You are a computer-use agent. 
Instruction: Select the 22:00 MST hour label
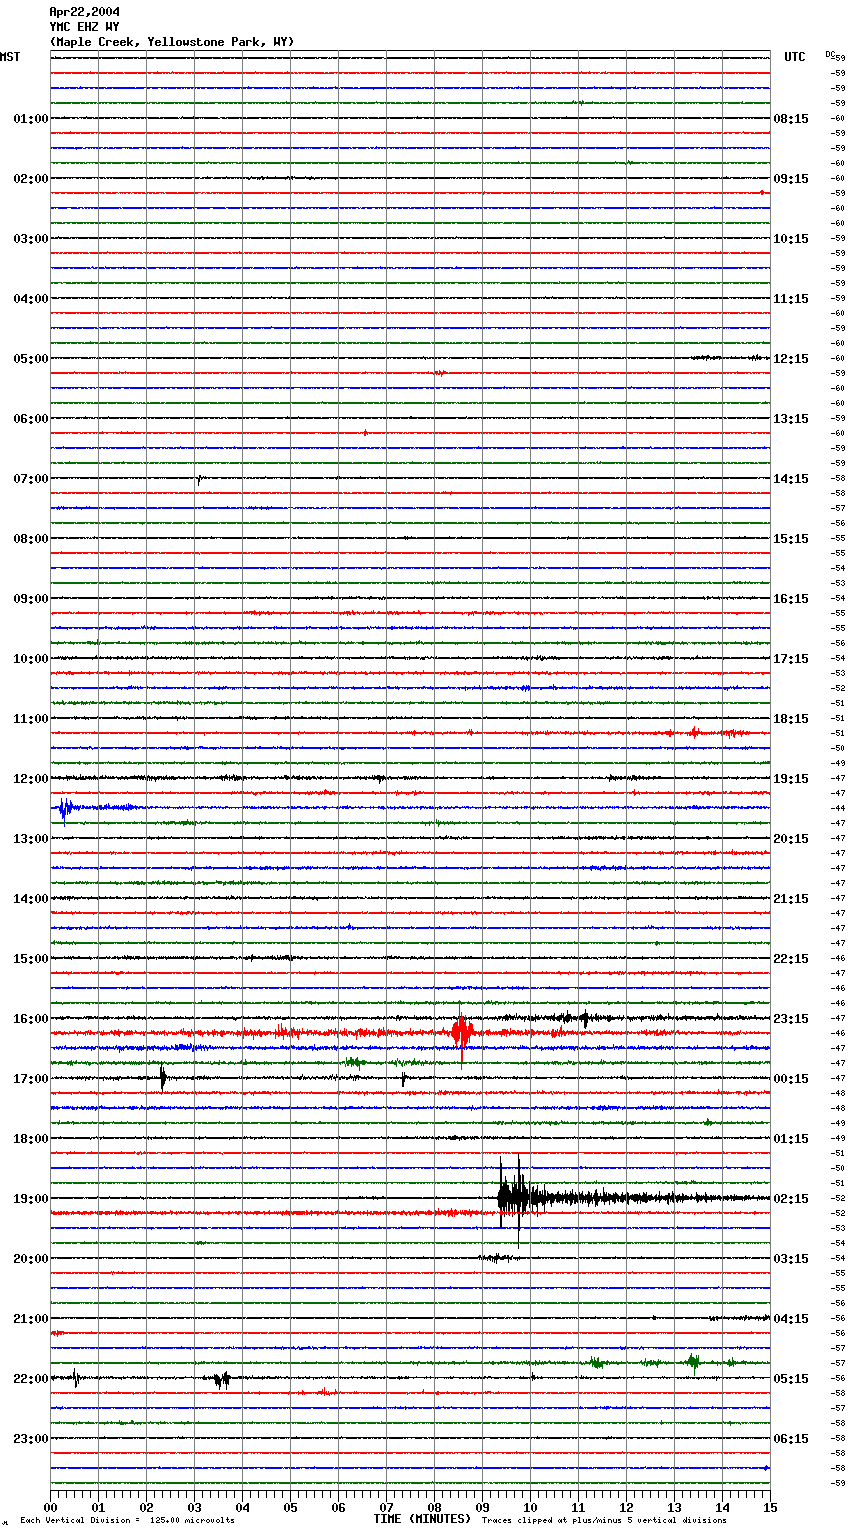click(x=31, y=1379)
